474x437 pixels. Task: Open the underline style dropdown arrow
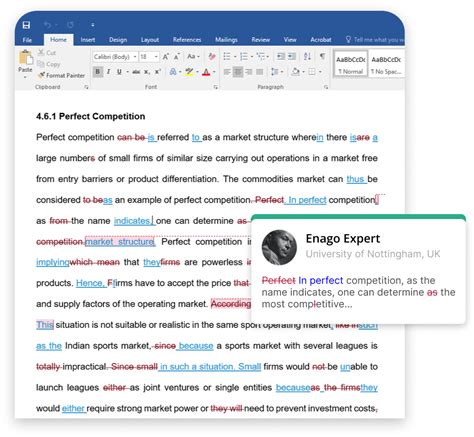coord(127,72)
